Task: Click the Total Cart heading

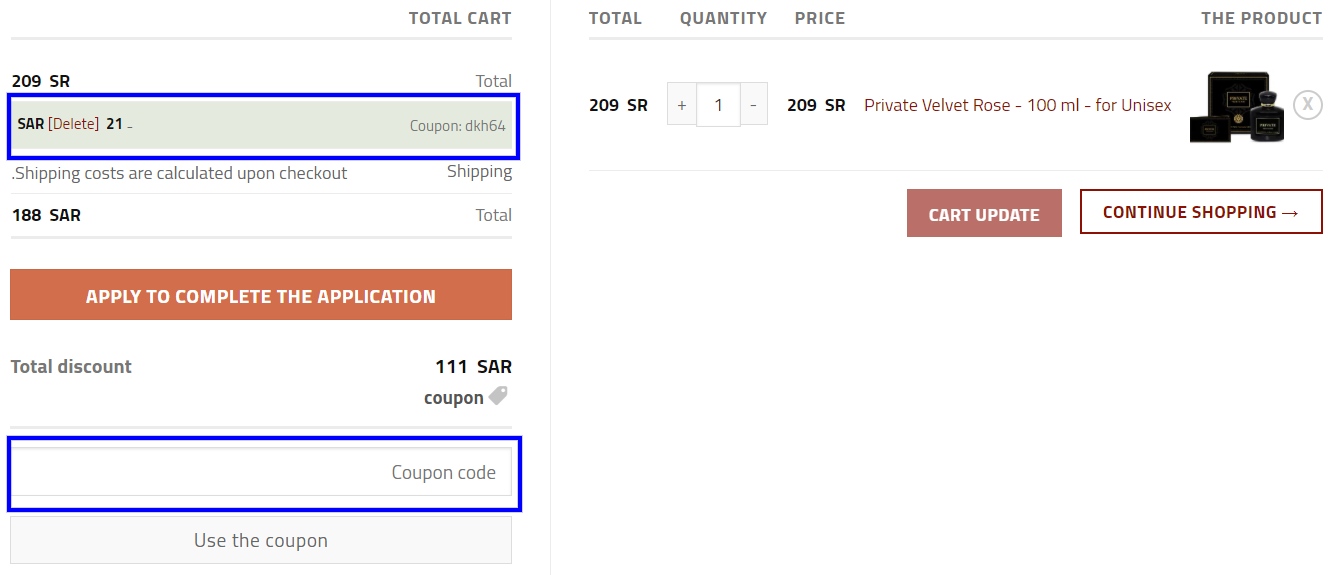Action: click(x=459, y=18)
